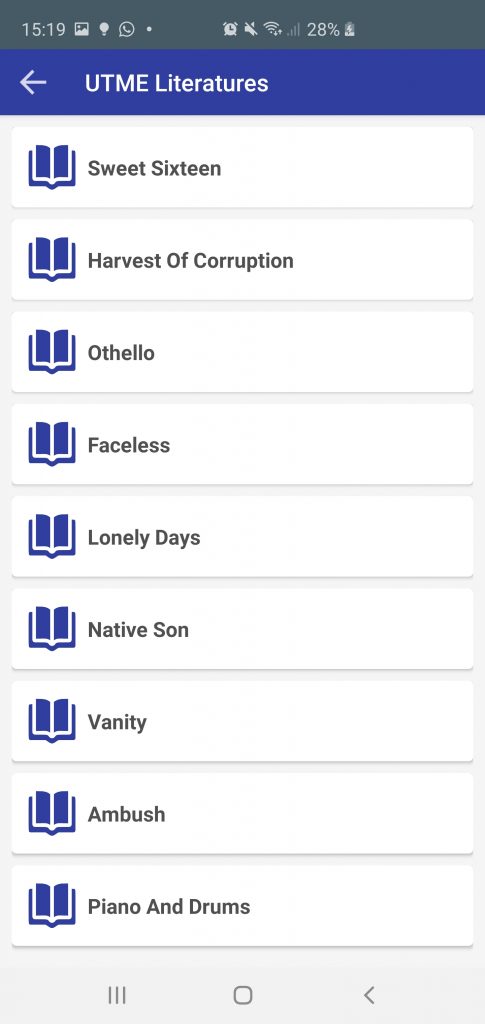Tap the book icon beside Piano And Drums
The height and width of the screenshot is (1024, 485).
[52, 906]
